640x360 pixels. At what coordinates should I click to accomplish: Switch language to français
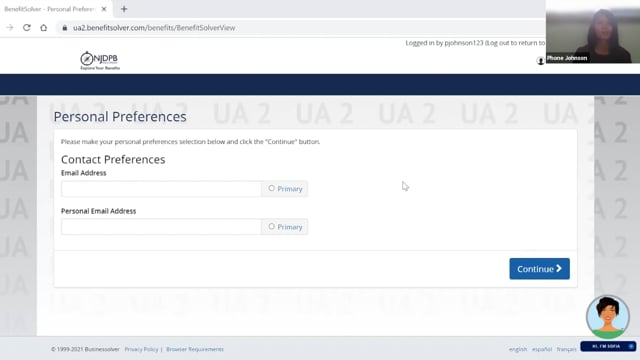567,349
